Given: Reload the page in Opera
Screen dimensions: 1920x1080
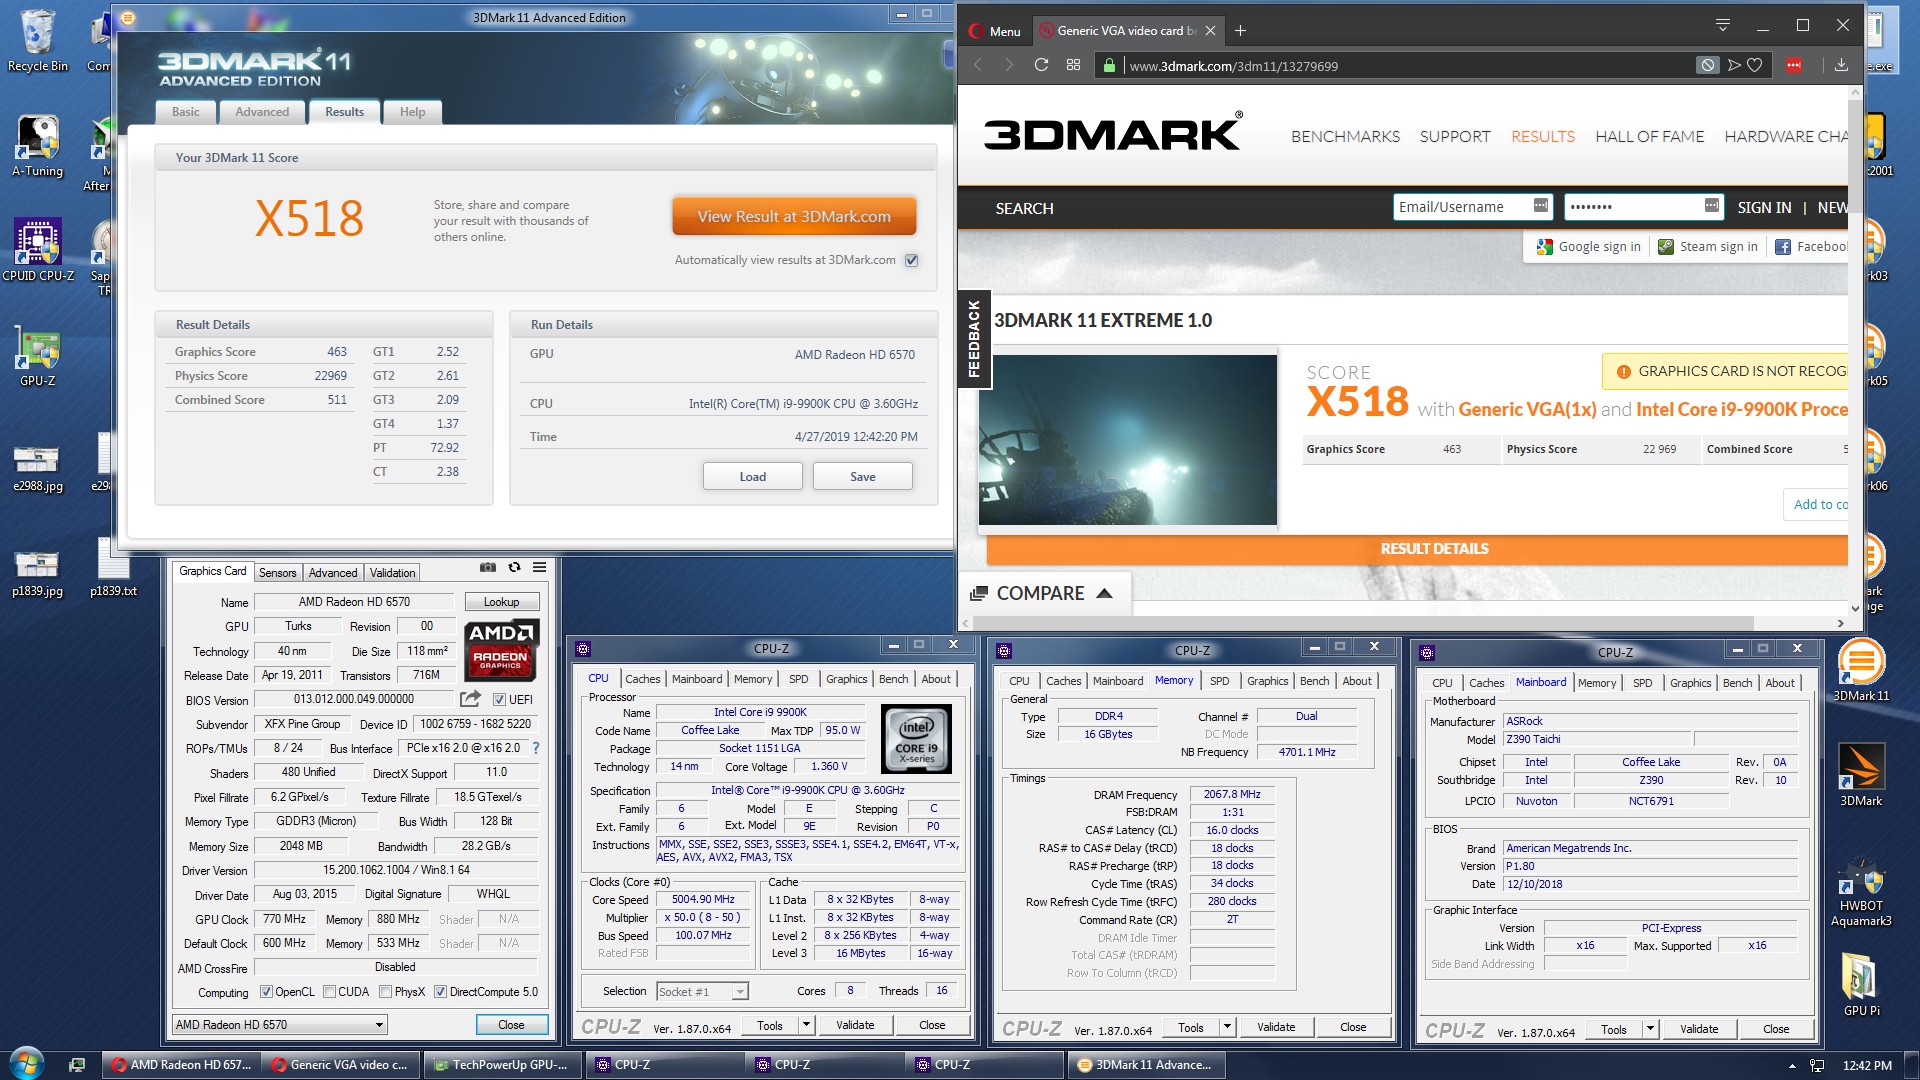Looking at the screenshot, I should (x=1041, y=65).
